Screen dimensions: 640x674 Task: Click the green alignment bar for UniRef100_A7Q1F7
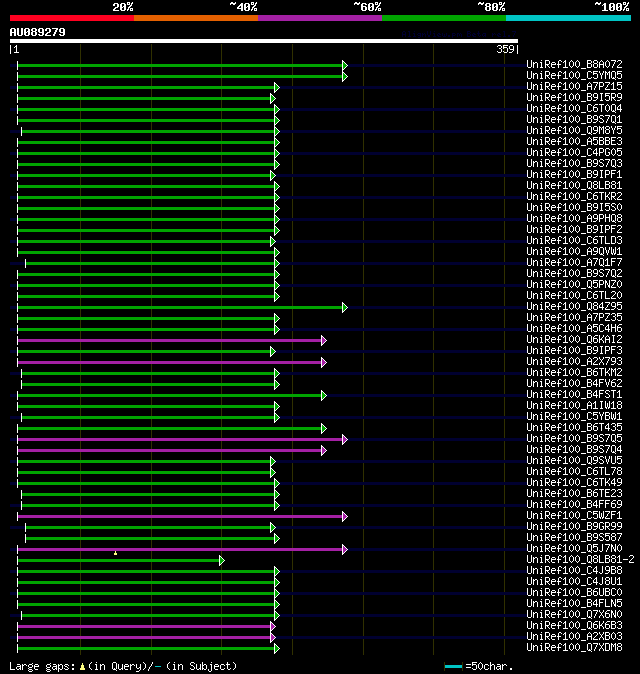tap(150, 263)
